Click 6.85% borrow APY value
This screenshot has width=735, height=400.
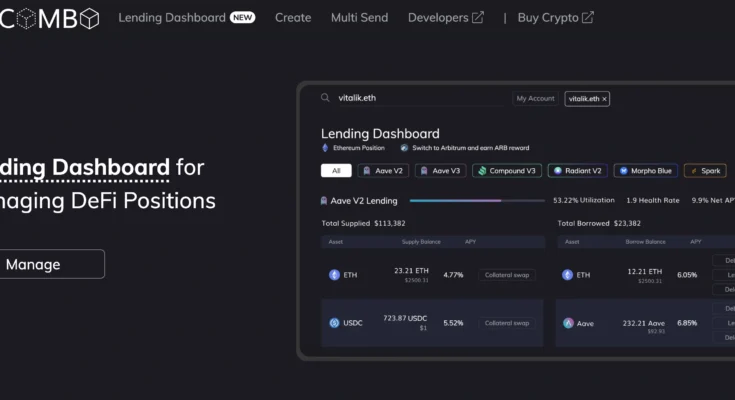coord(687,323)
